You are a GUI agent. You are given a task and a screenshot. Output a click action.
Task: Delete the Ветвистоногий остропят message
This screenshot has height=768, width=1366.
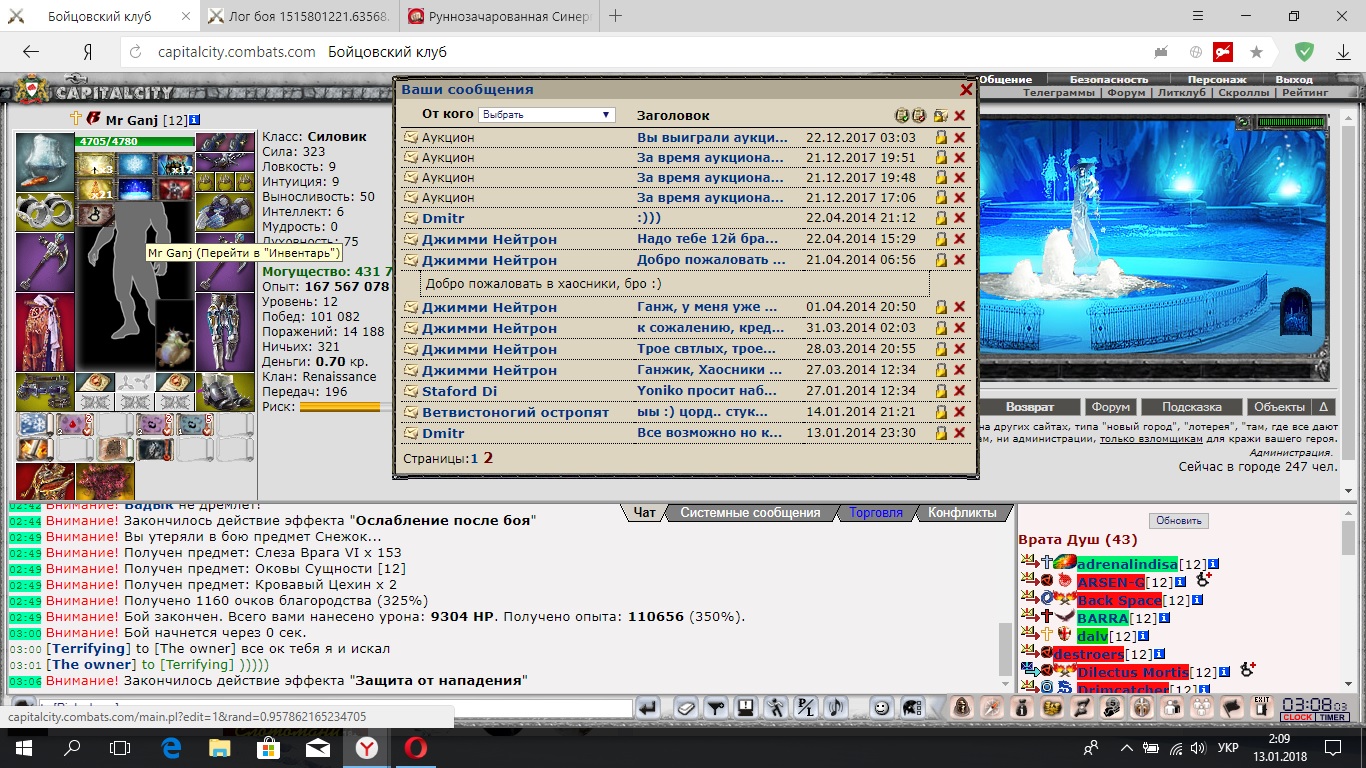pos(960,412)
